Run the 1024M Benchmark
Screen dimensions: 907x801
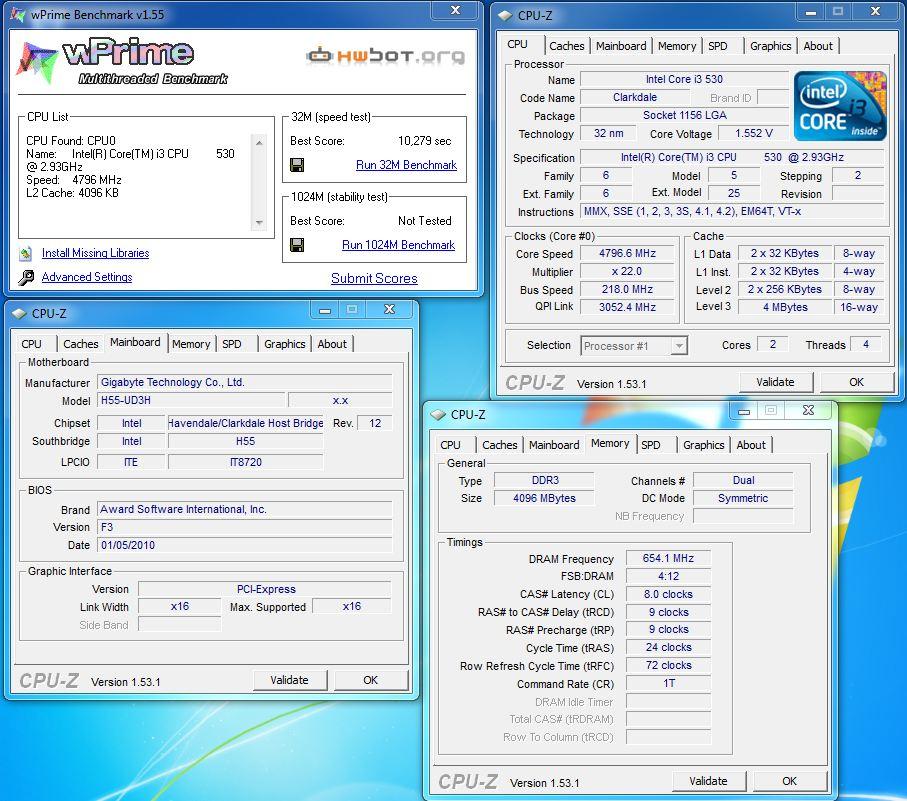point(398,245)
